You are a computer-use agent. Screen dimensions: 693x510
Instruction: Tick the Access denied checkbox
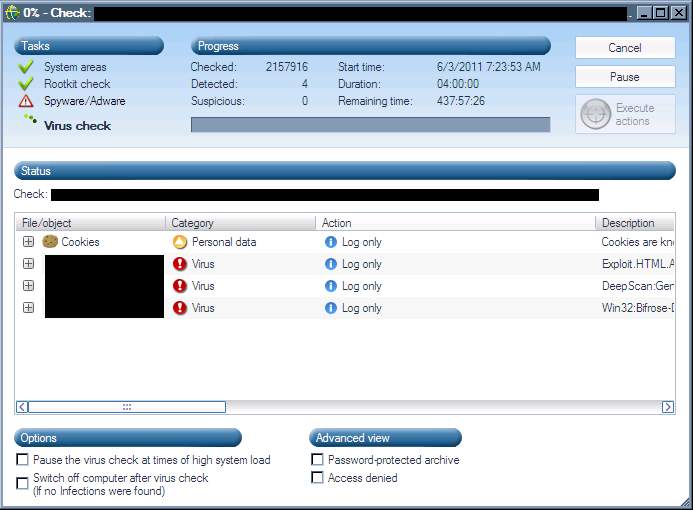[x=318, y=478]
